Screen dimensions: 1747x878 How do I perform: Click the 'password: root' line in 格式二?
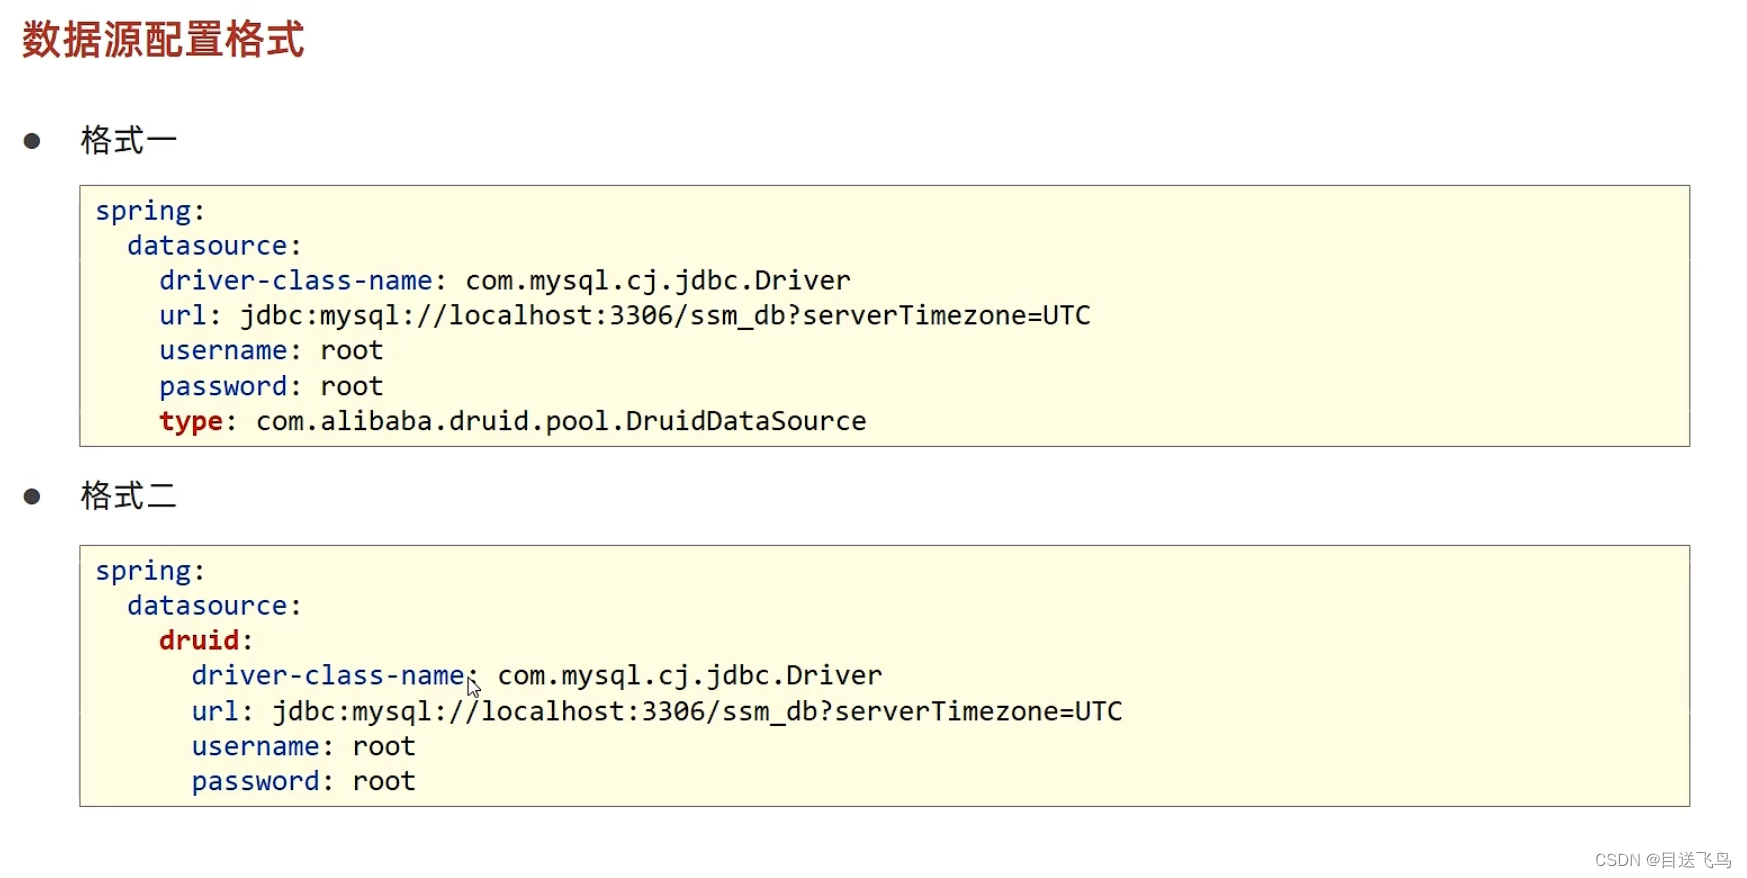(303, 782)
